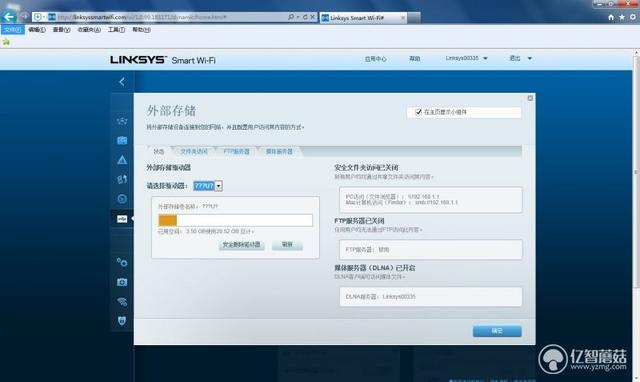Viewport: 640px width, 382px height.
Task: Refresh the page from the address bar
Action: coord(305,17)
